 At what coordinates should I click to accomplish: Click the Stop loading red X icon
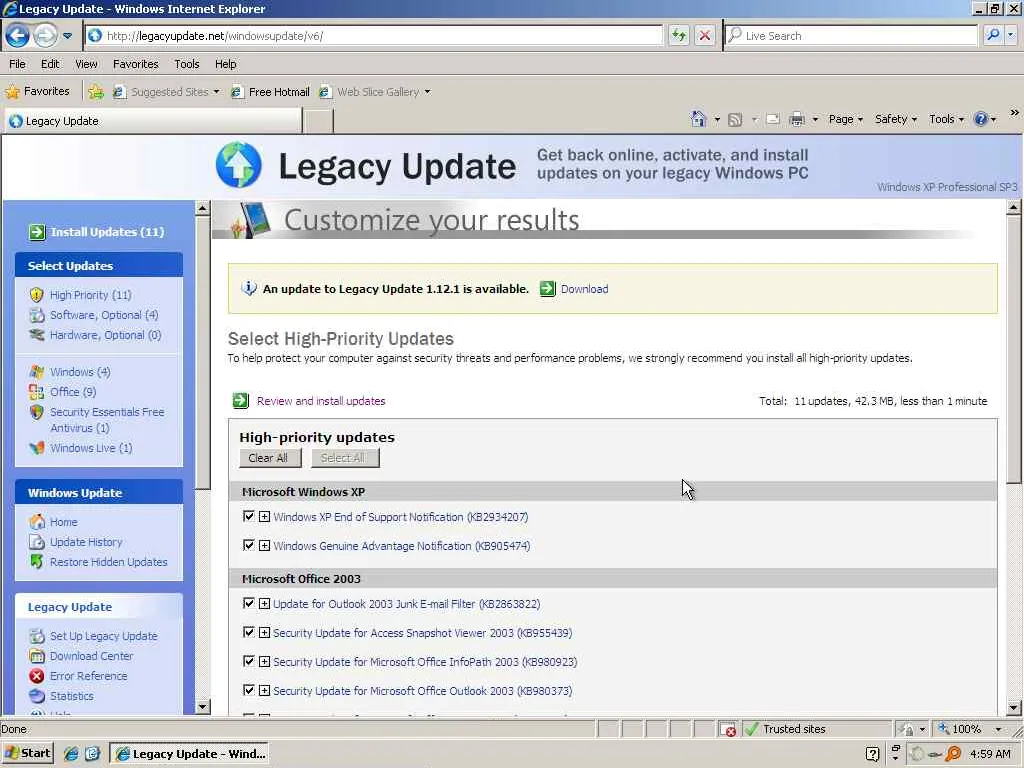pyautogui.click(x=705, y=35)
